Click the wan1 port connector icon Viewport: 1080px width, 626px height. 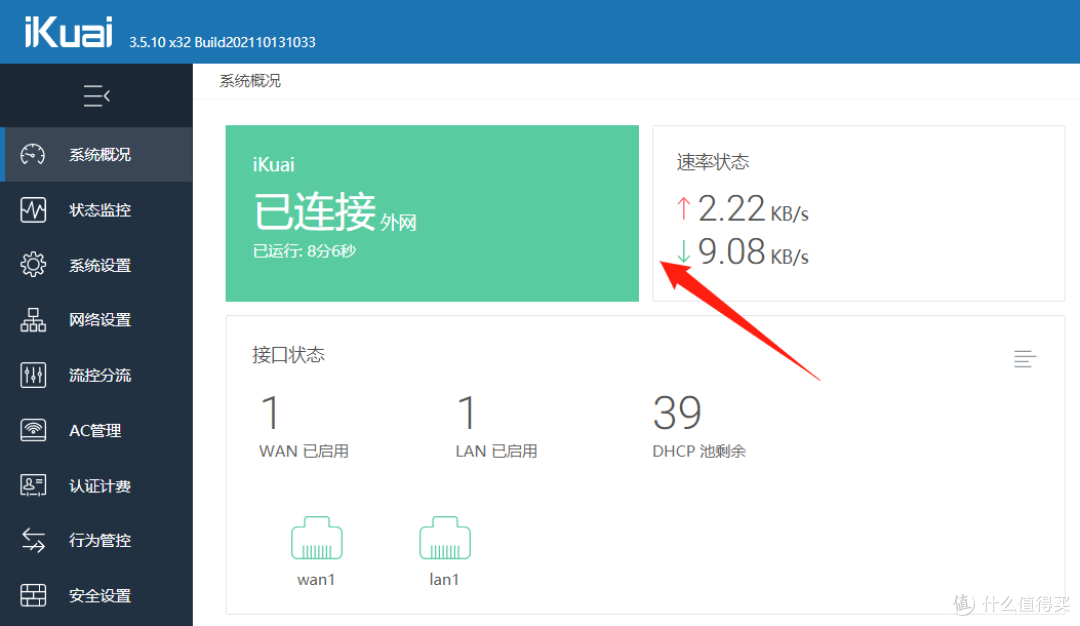click(316, 537)
